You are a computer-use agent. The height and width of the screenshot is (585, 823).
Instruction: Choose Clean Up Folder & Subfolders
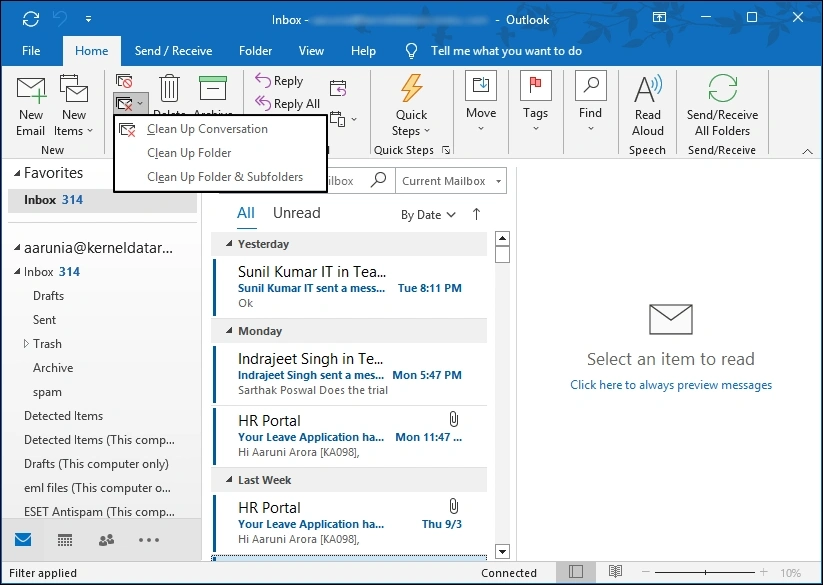220,177
